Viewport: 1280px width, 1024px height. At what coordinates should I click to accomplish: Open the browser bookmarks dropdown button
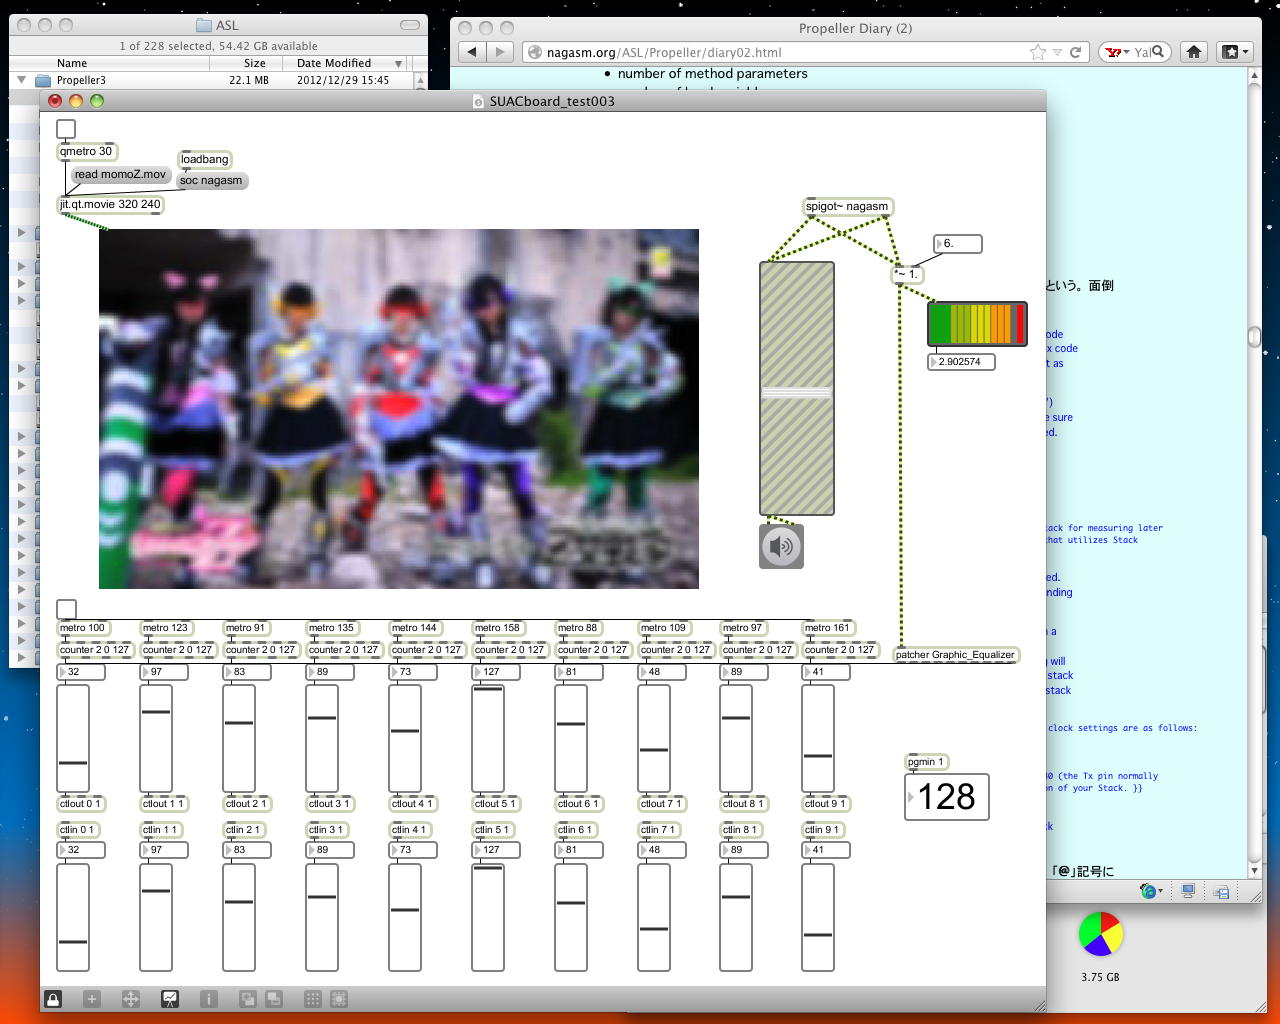[1234, 52]
